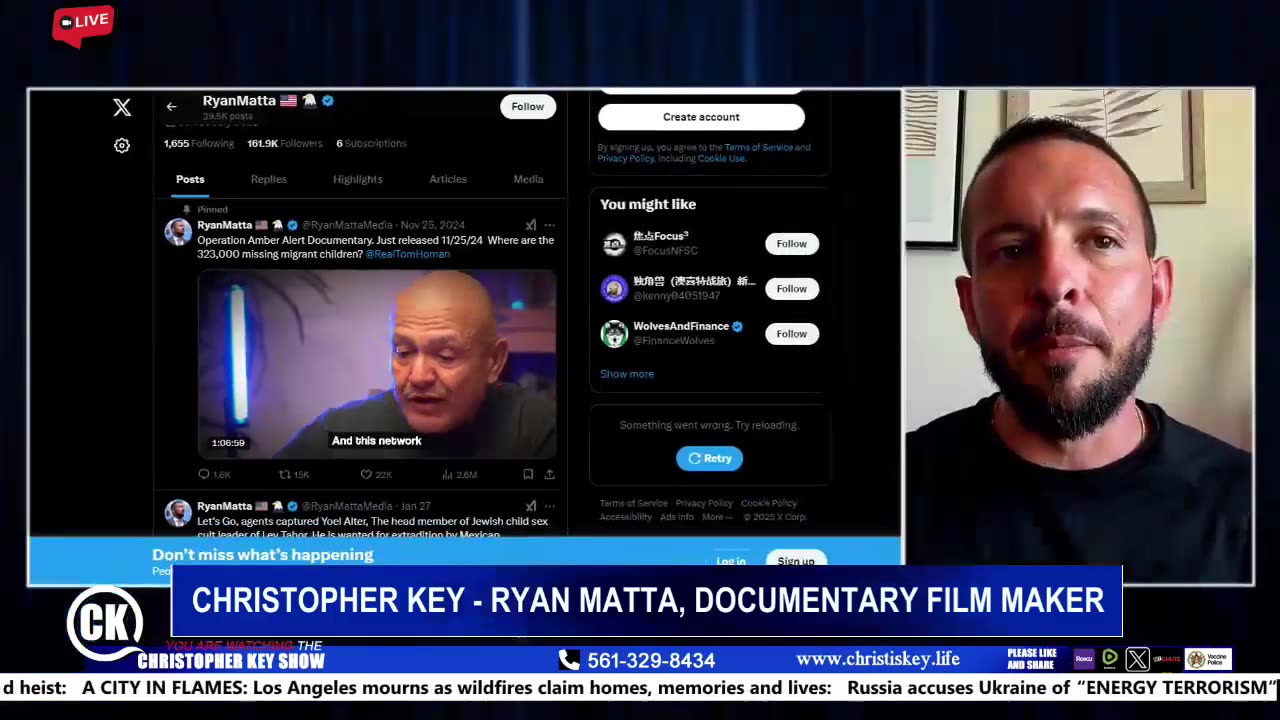Open the Articles tab

point(448,179)
